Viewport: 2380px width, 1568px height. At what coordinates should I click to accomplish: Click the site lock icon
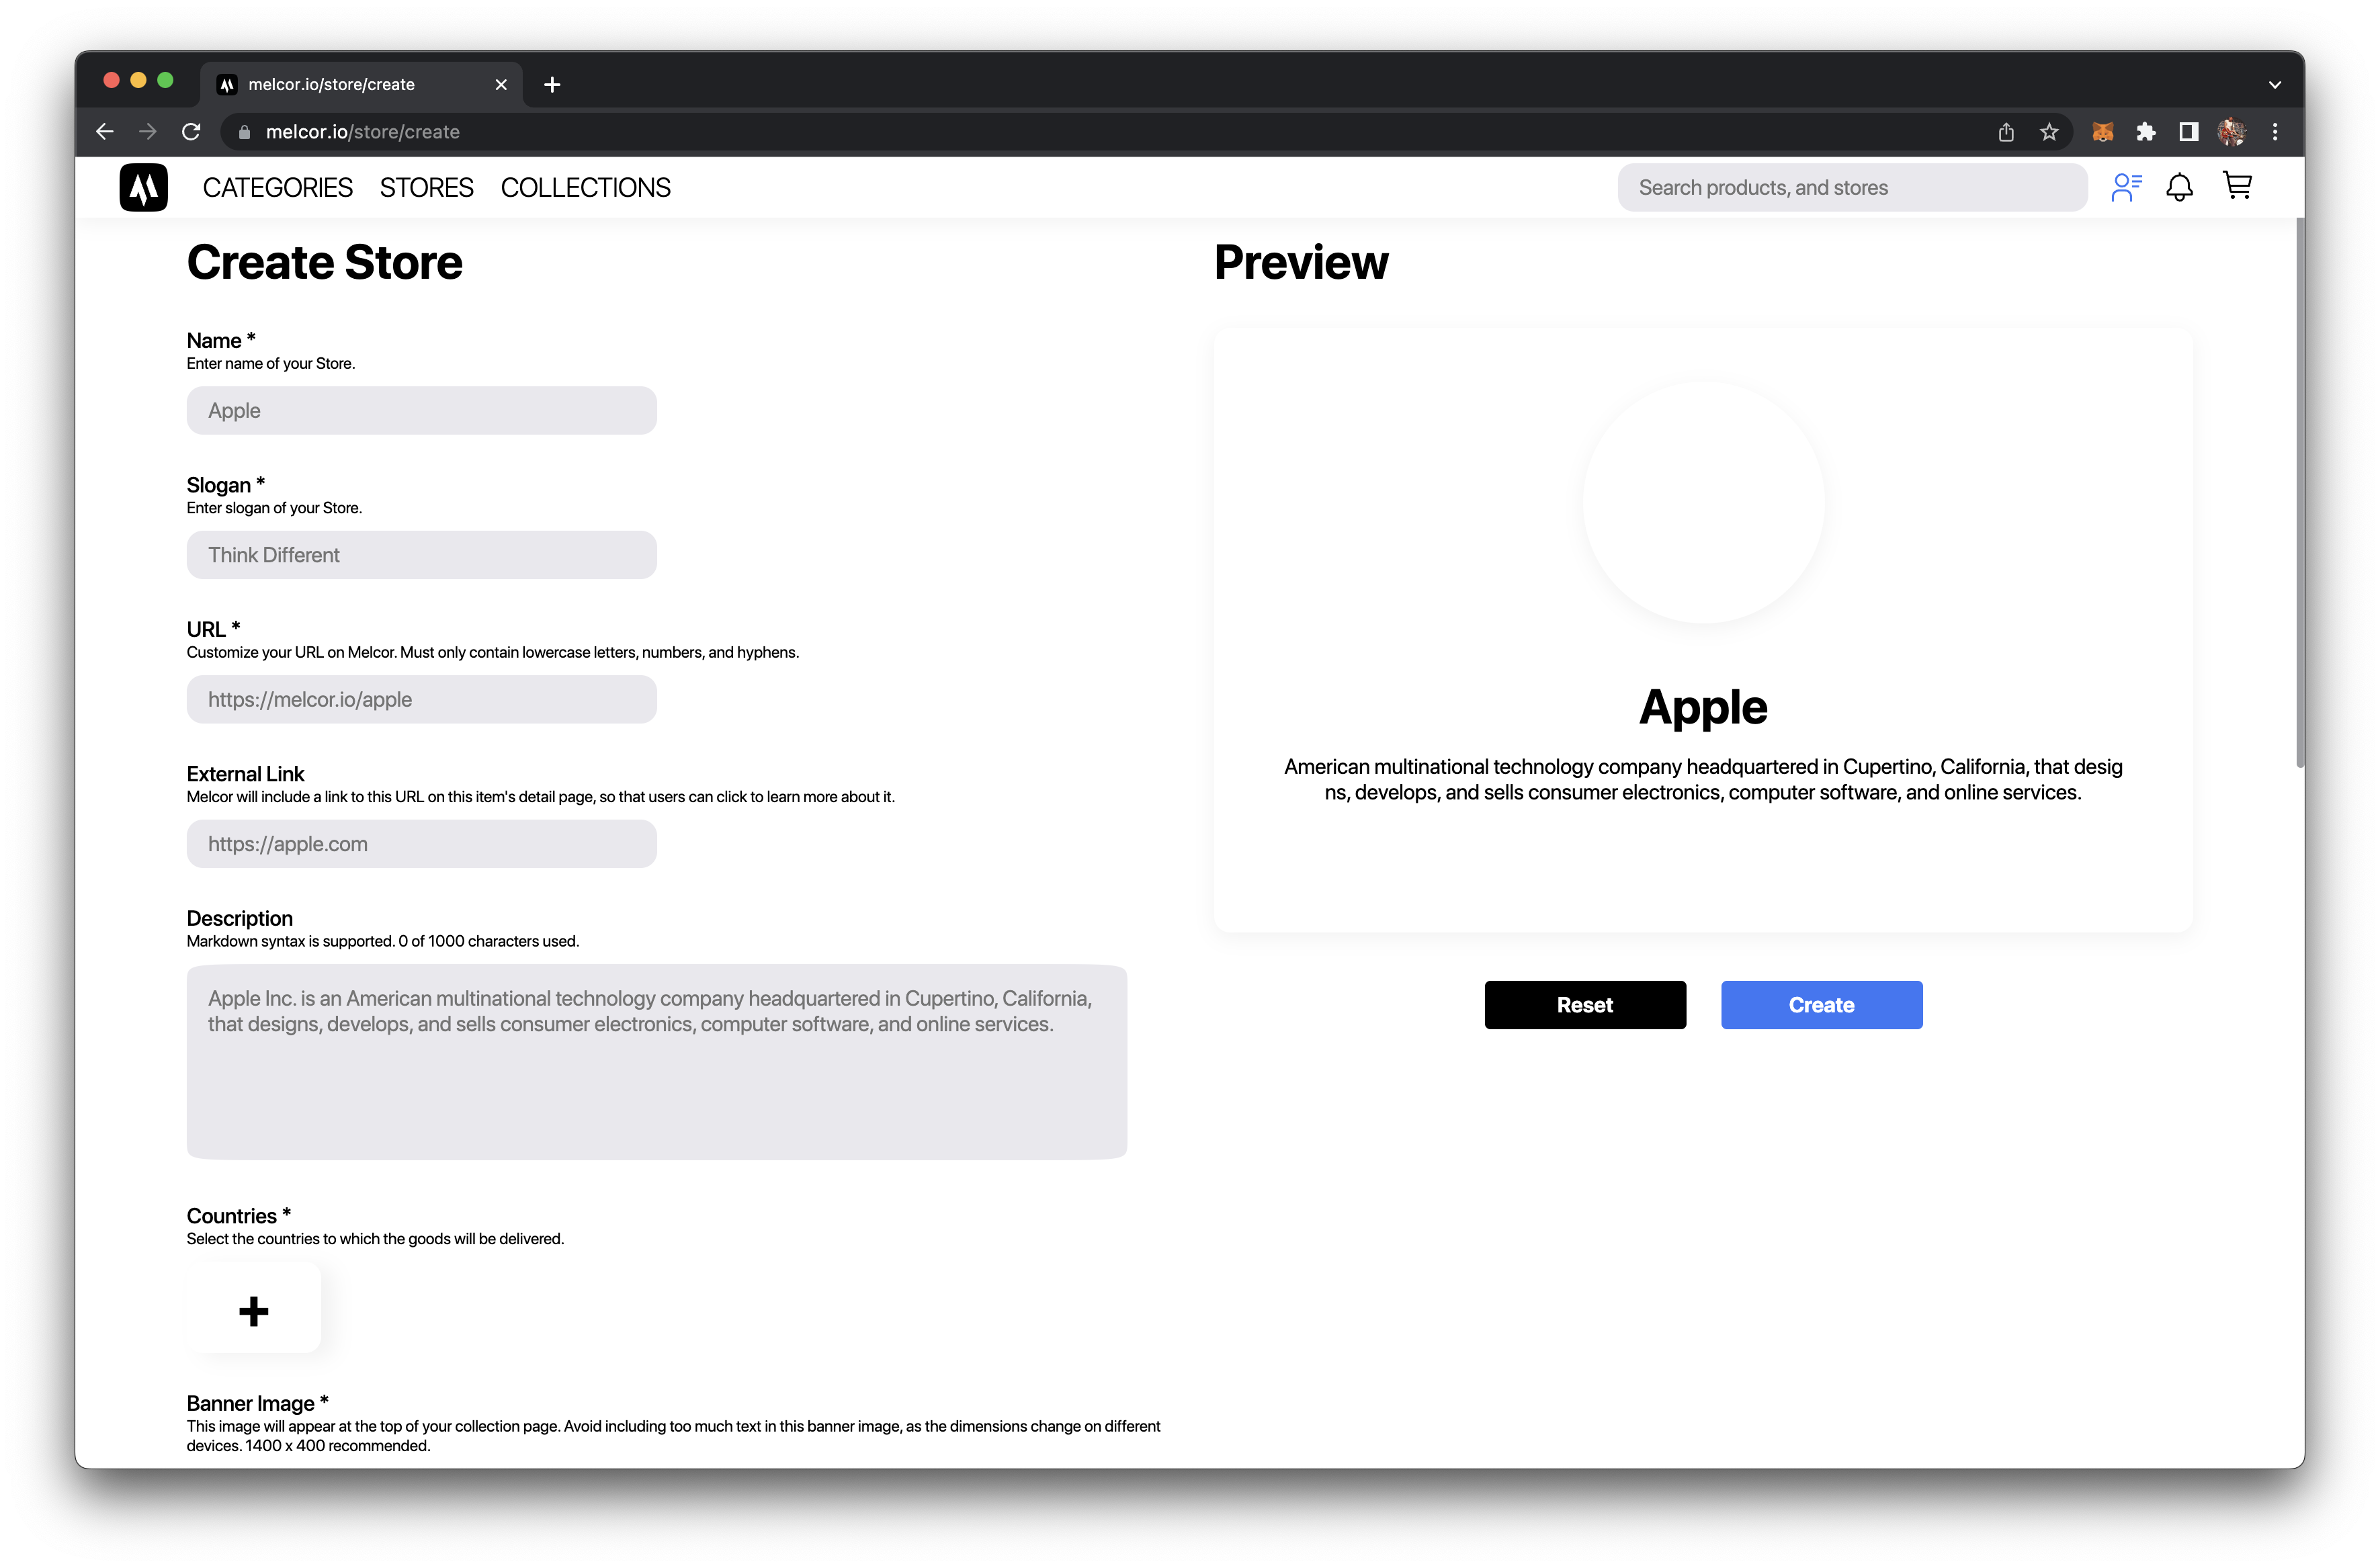[x=244, y=132]
